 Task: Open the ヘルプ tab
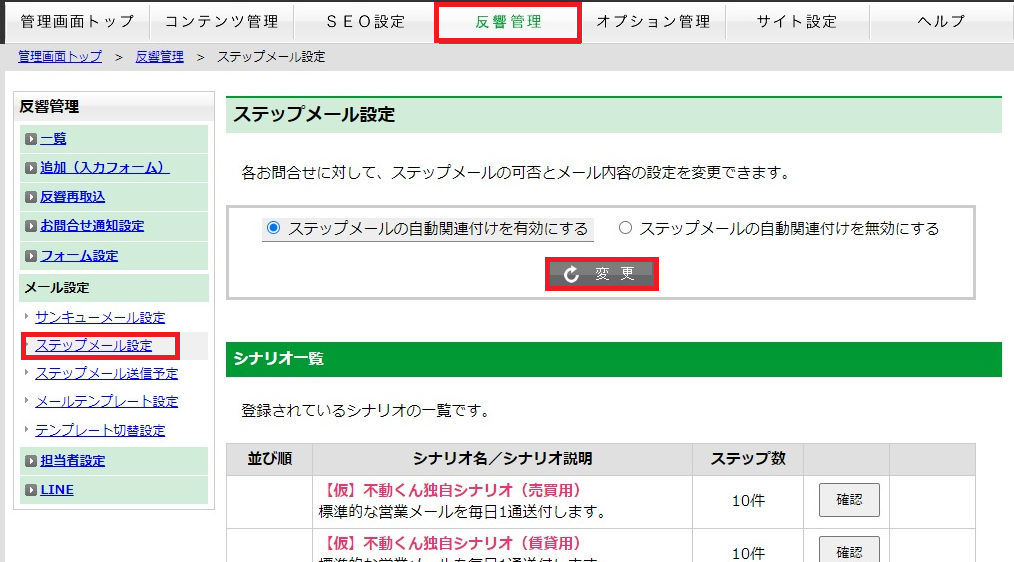click(x=941, y=21)
